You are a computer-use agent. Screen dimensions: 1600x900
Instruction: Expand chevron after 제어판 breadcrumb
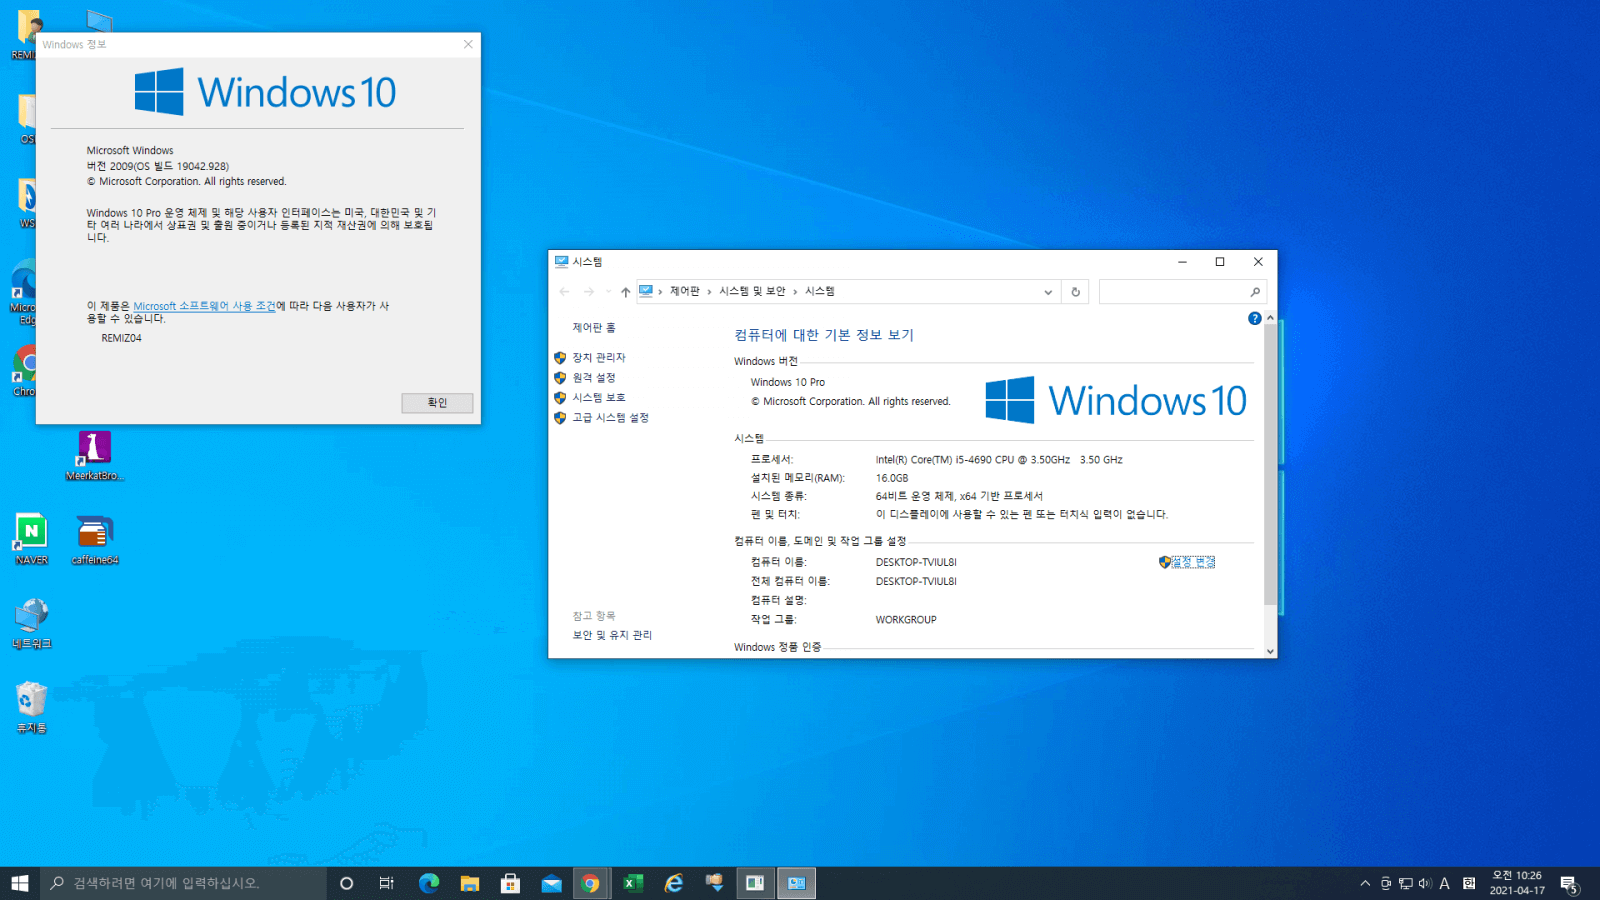coord(709,292)
